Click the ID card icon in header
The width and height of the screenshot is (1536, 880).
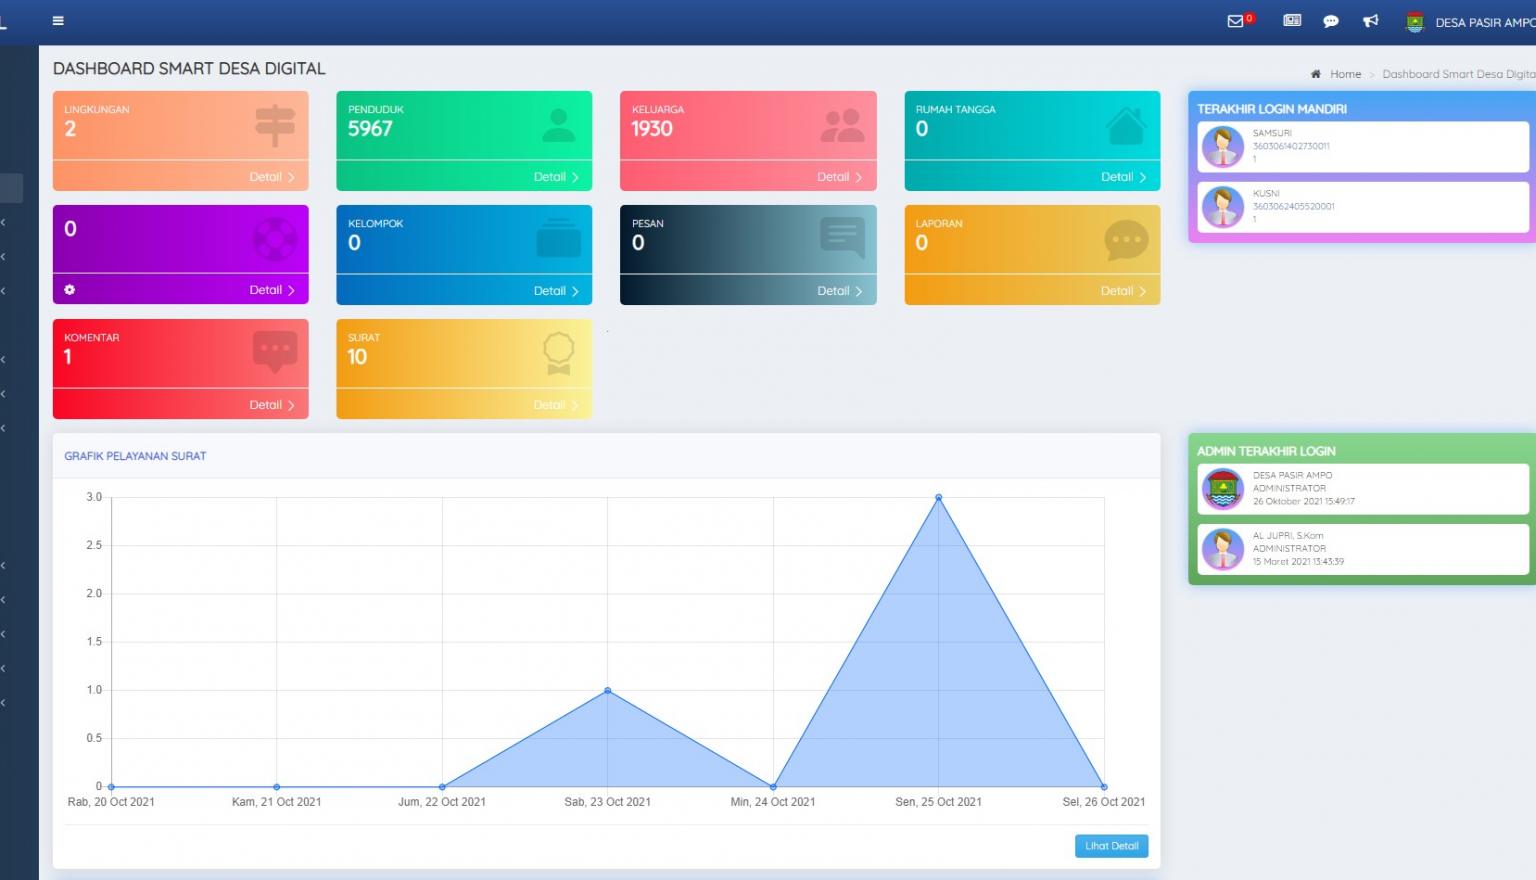(x=1292, y=21)
